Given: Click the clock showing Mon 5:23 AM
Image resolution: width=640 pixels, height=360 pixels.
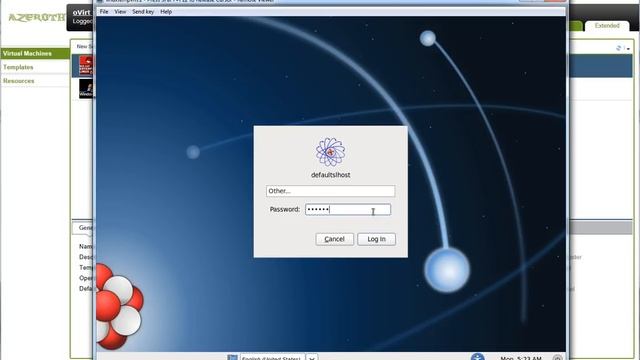Looking at the screenshot, I should [521, 358].
